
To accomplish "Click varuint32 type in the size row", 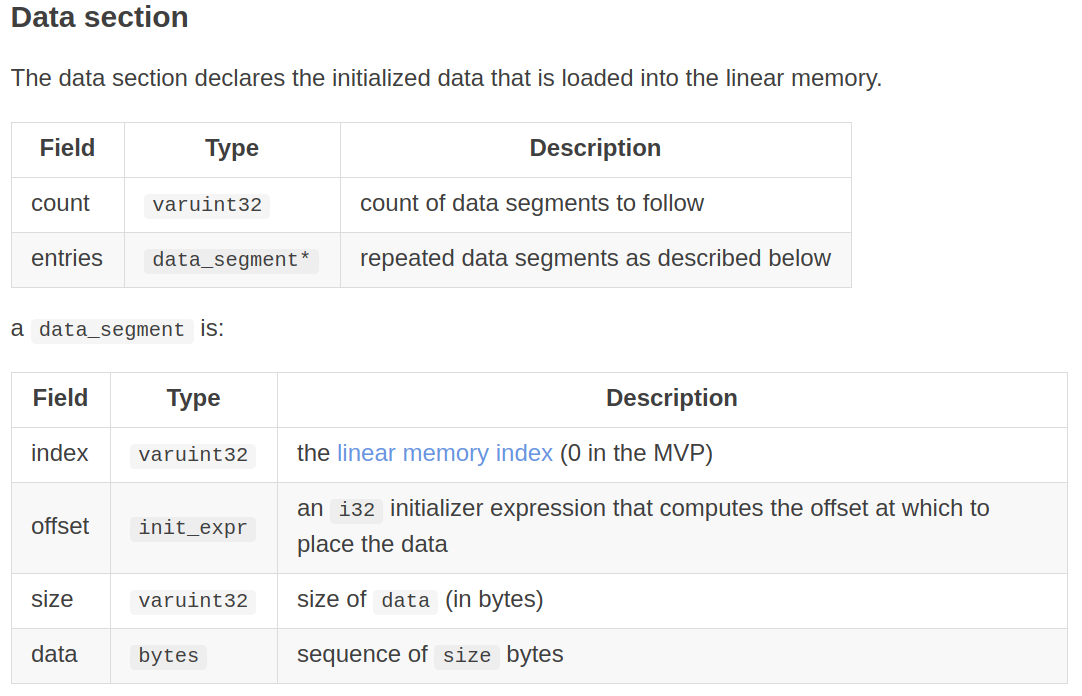I will pyautogui.click(x=192, y=601).
